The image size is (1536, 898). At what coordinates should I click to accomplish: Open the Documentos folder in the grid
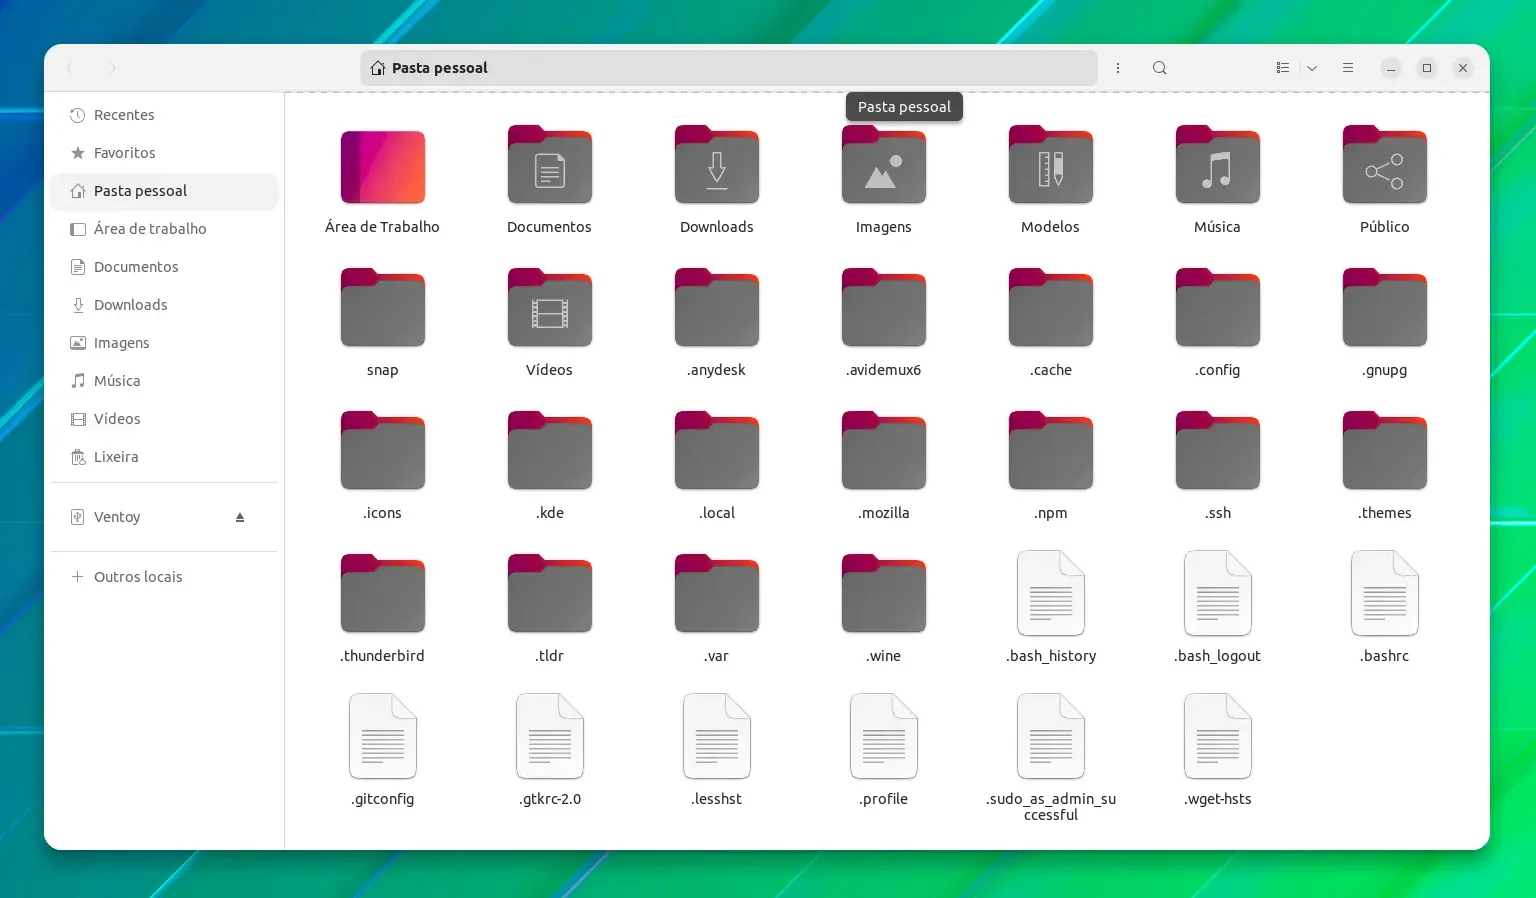click(550, 165)
